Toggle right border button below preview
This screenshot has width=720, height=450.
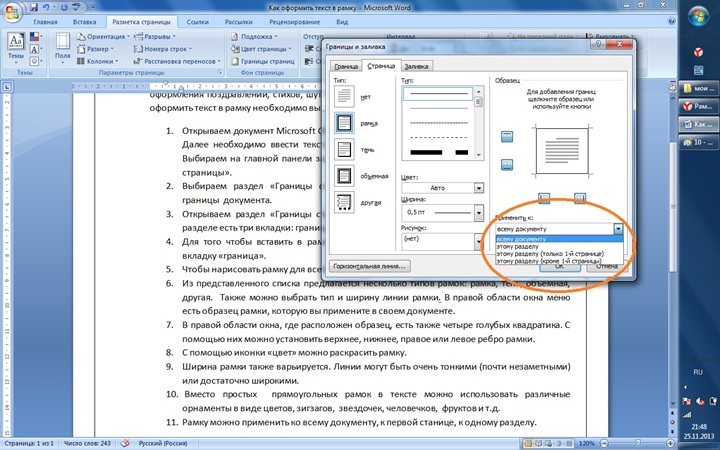click(x=580, y=198)
